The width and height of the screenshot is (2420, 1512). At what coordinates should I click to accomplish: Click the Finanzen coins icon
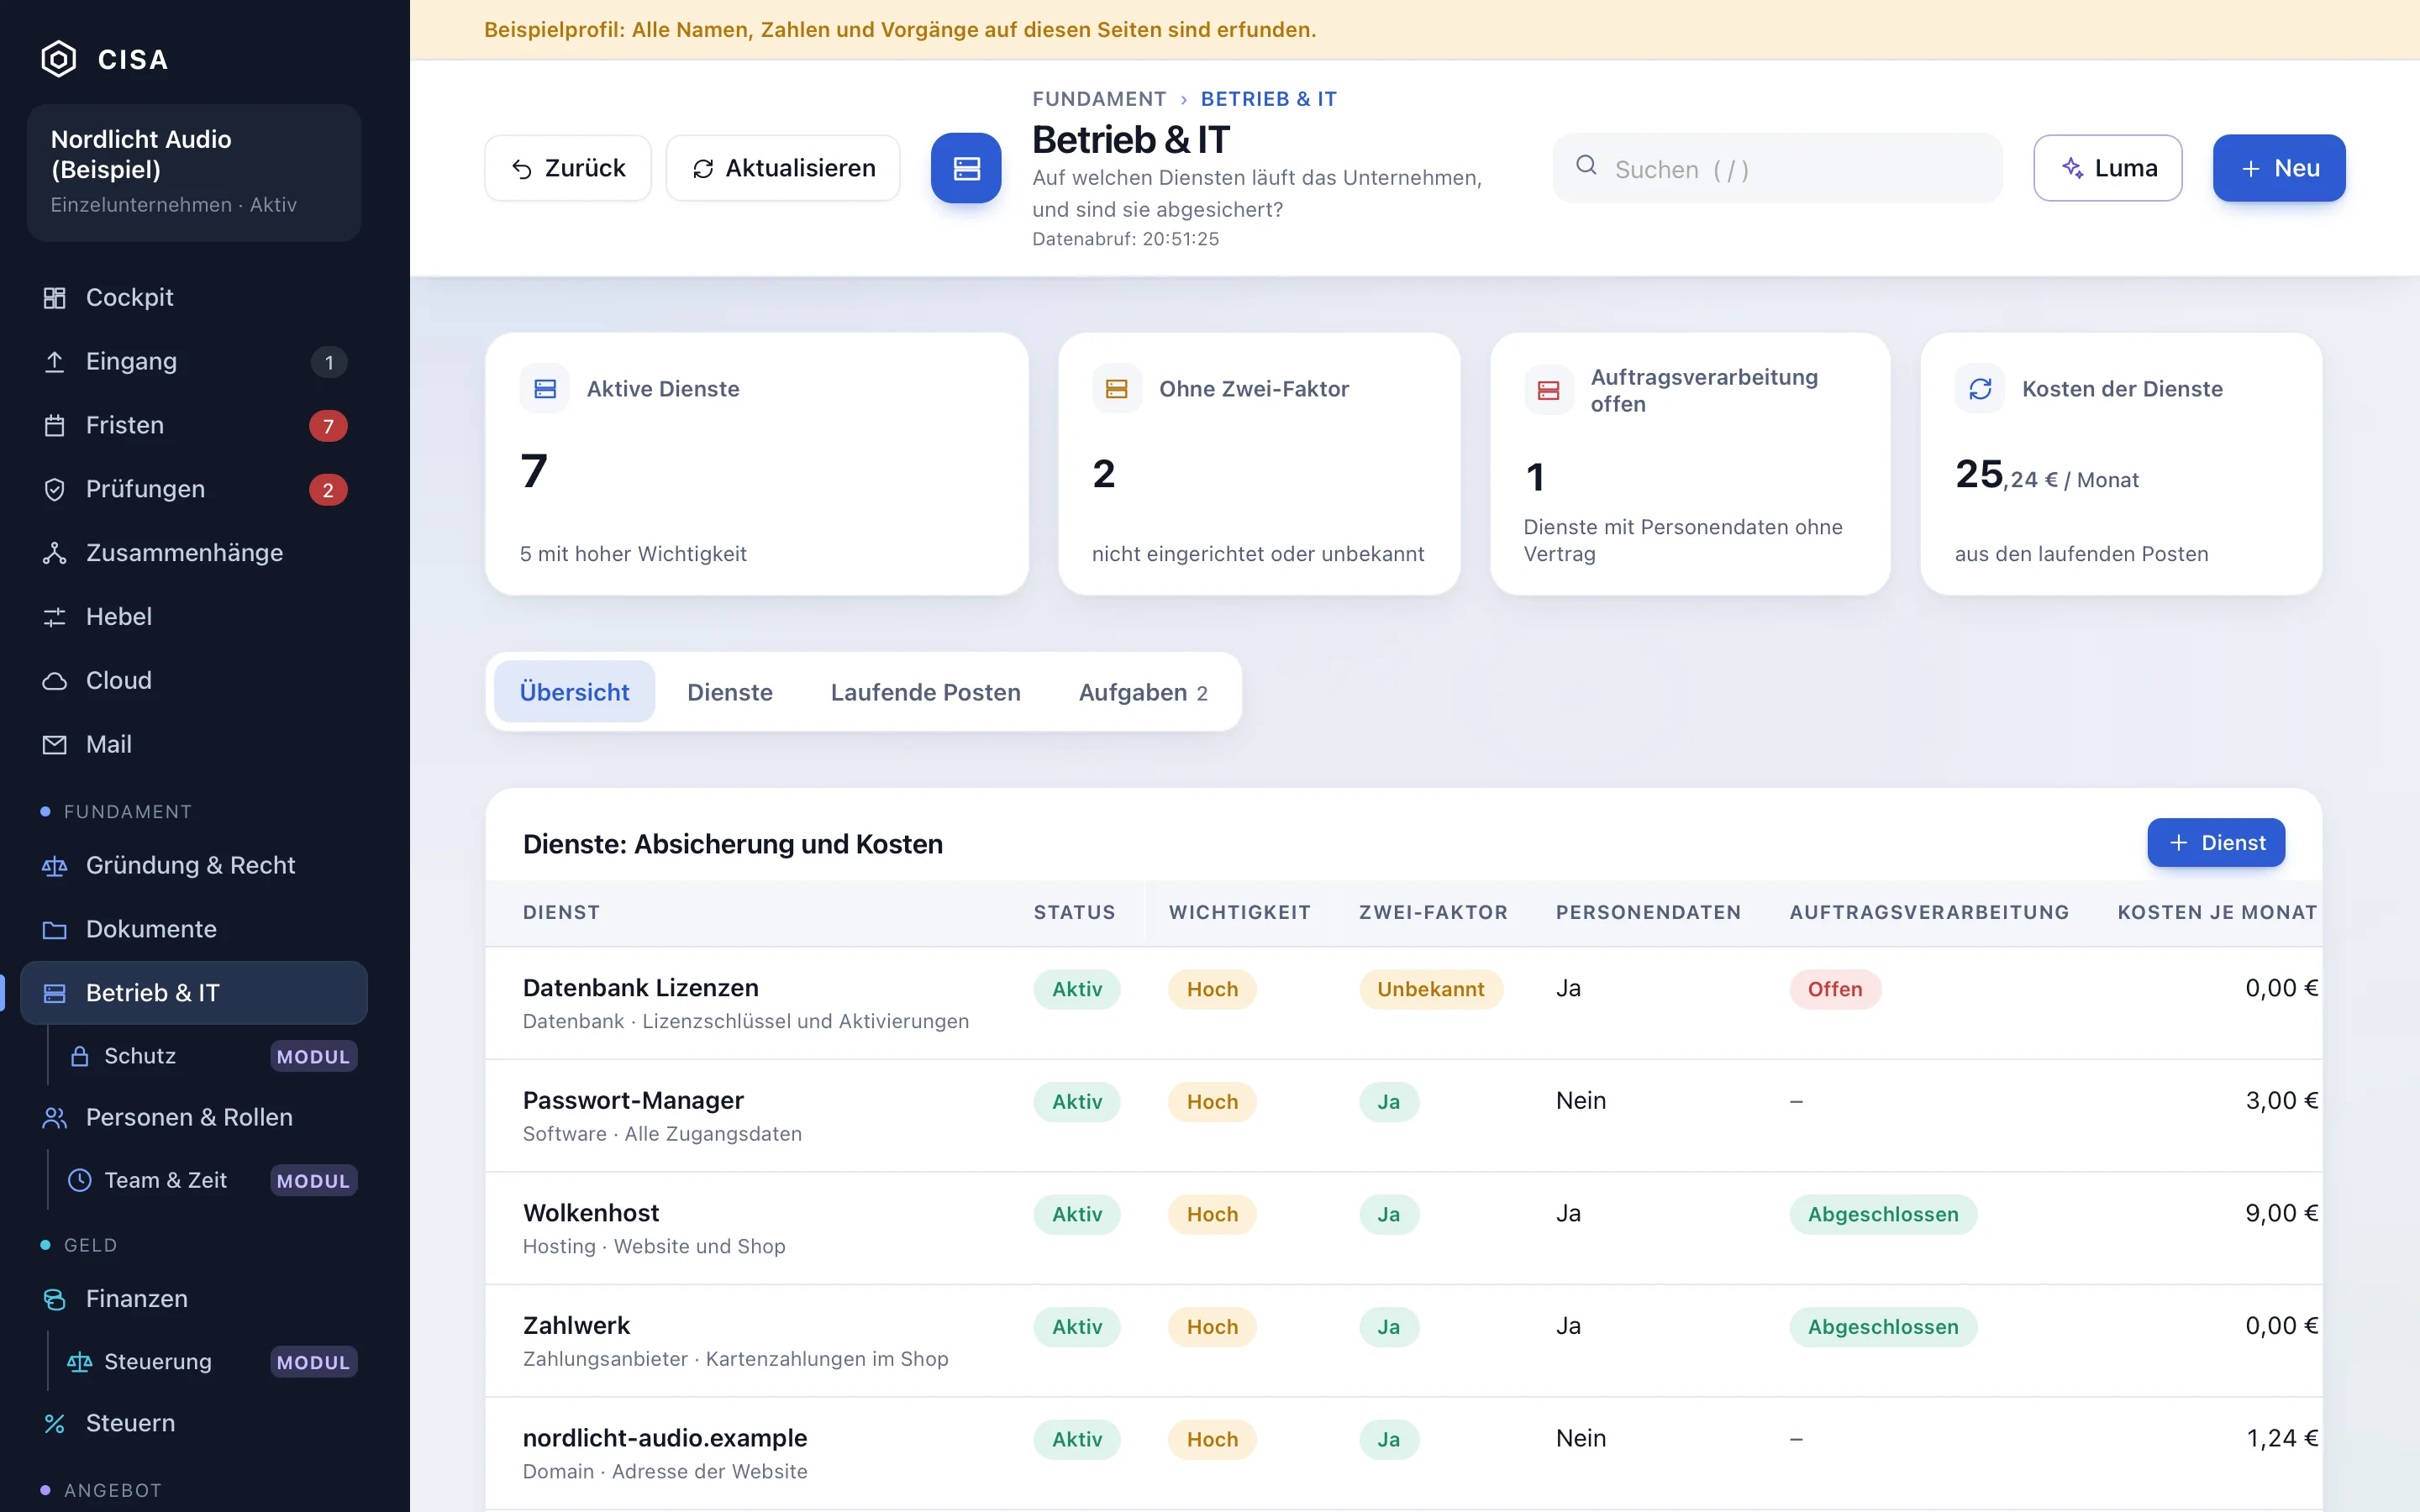point(55,1299)
